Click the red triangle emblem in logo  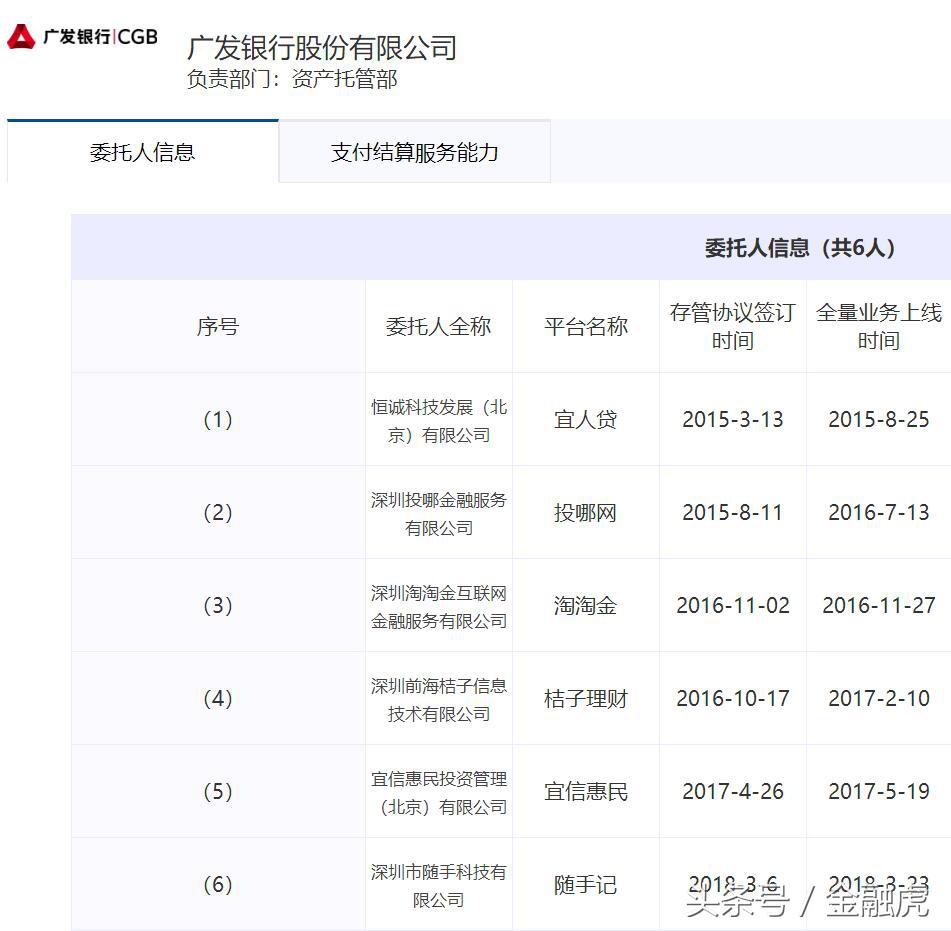click(23, 35)
